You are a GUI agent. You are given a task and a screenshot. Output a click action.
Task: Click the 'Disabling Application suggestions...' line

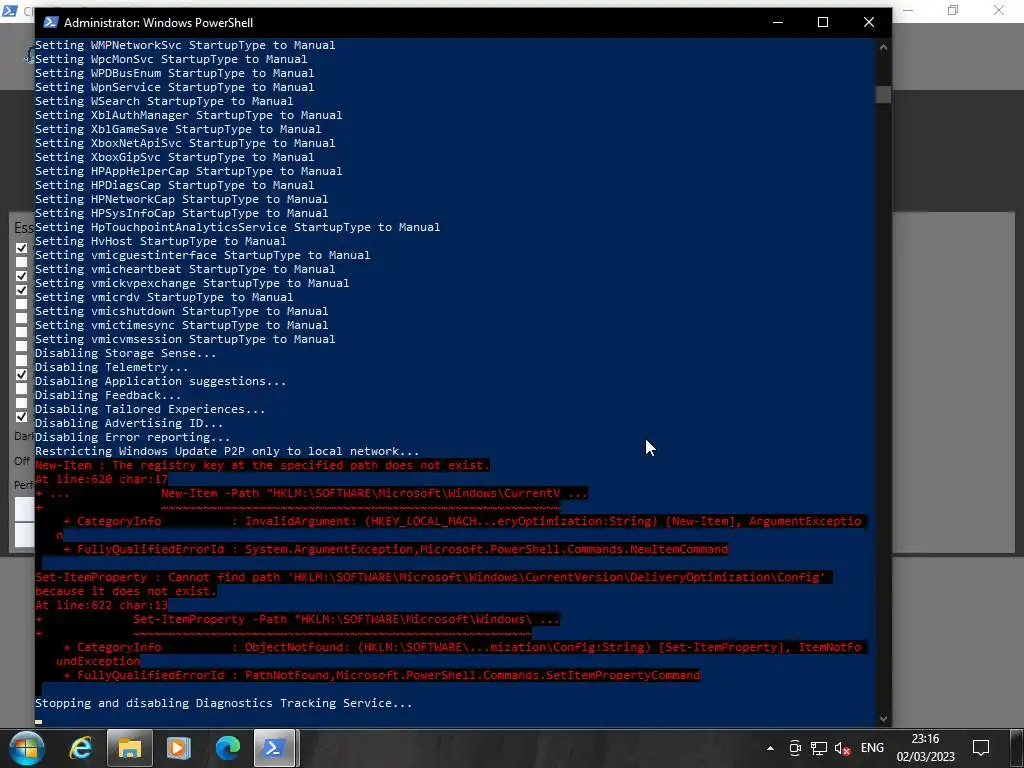coord(161,381)
